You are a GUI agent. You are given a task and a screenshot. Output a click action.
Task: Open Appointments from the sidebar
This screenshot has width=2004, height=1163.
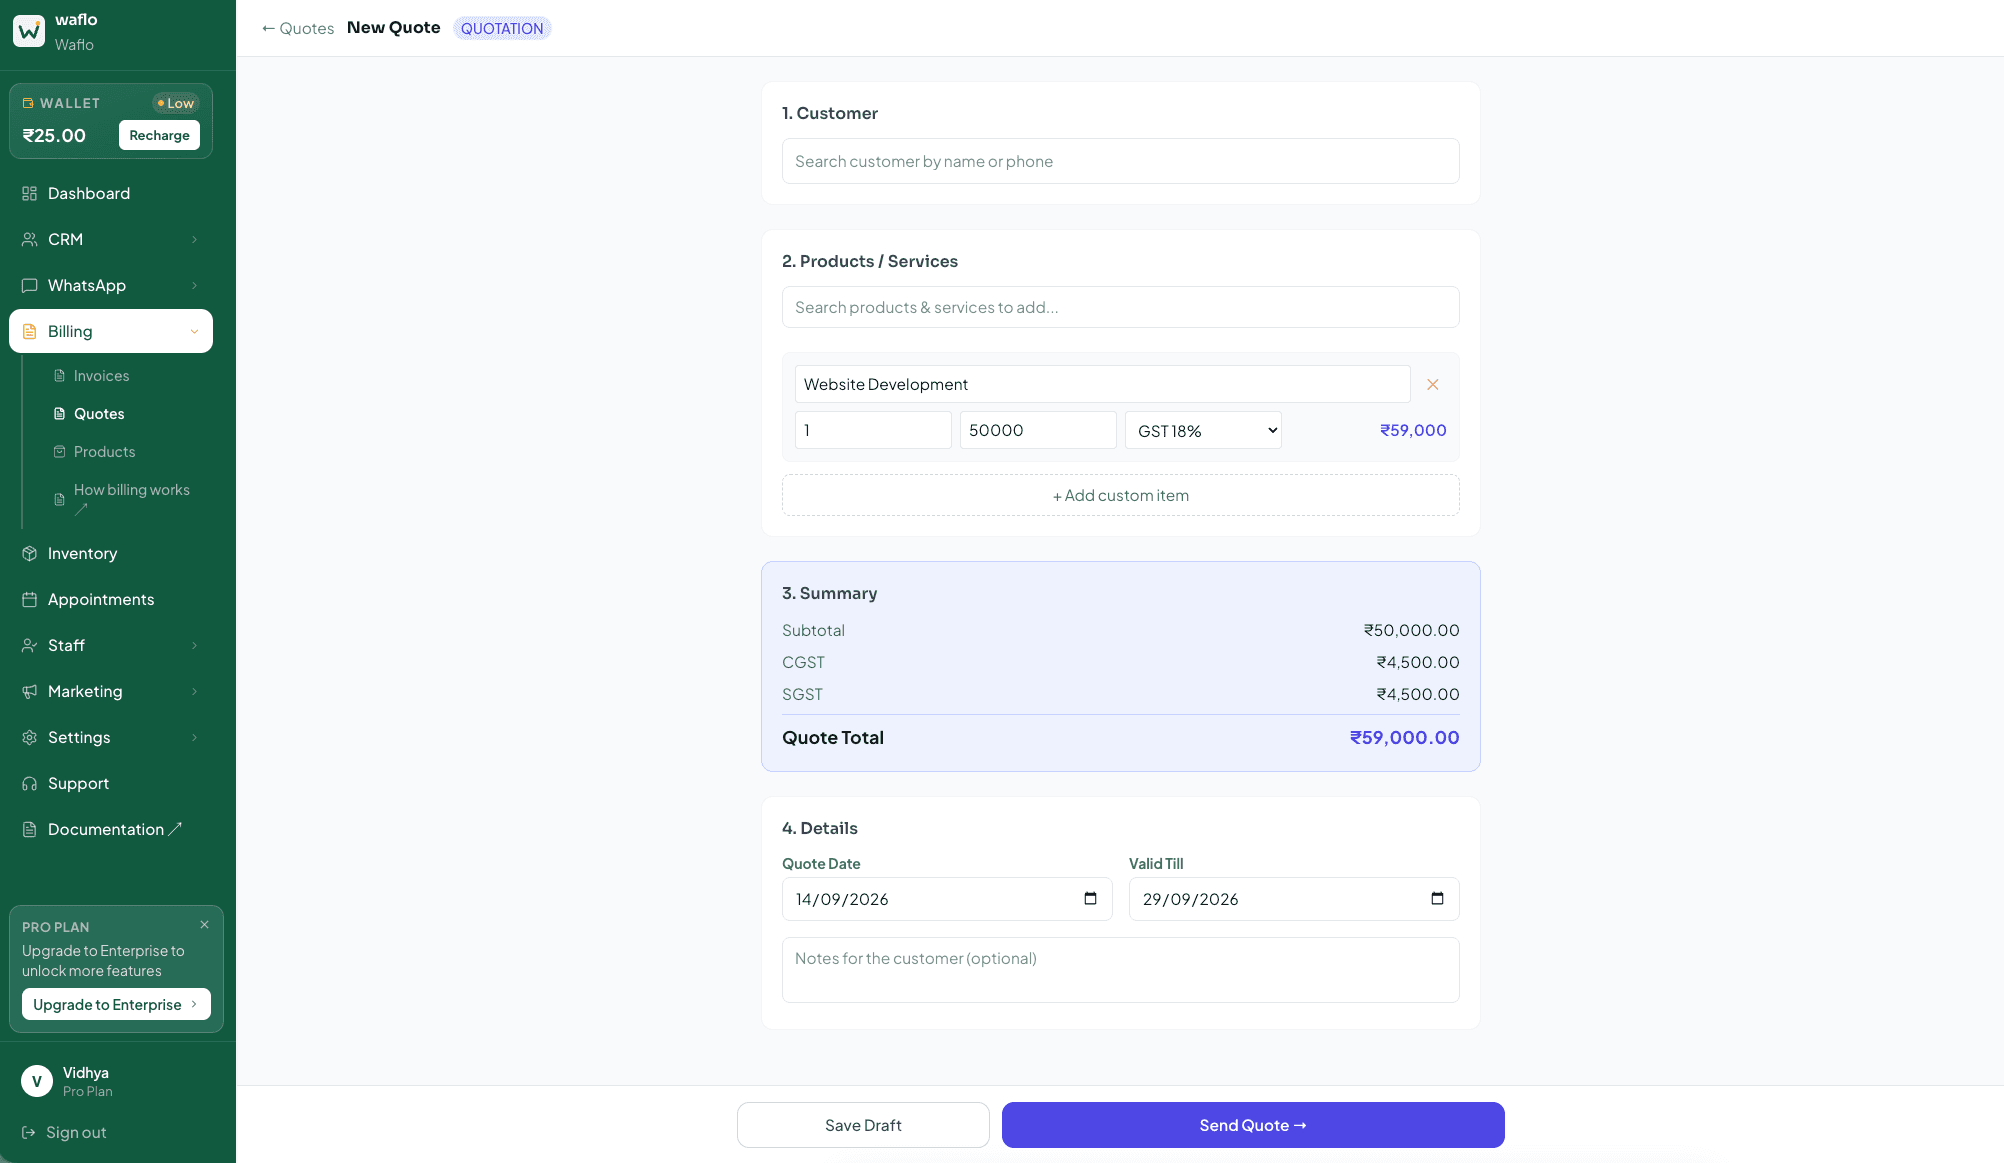coord(111,599)
